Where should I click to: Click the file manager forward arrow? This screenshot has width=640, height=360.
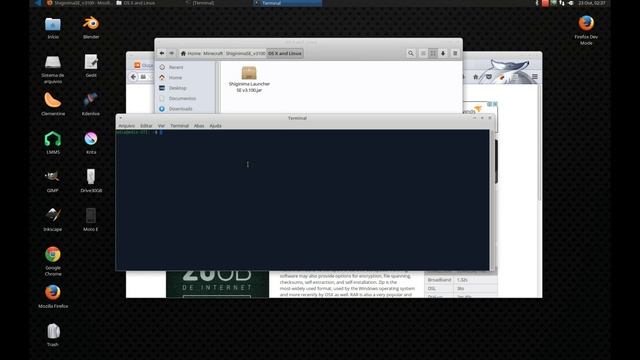pos(171,53)
